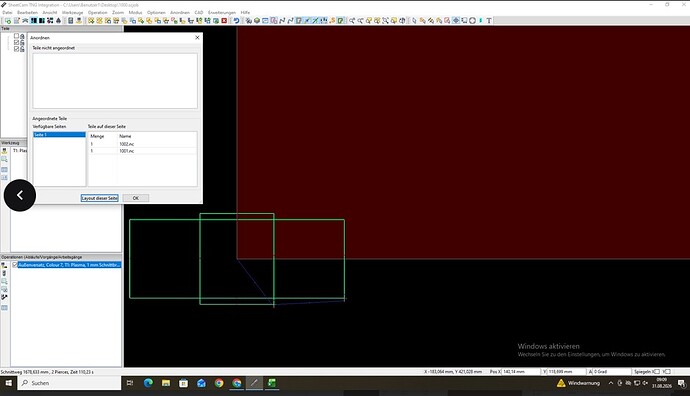This screenshot has height=396, width=690.
Task: Open the Datei menu
Action: click(x=7, y=12)
